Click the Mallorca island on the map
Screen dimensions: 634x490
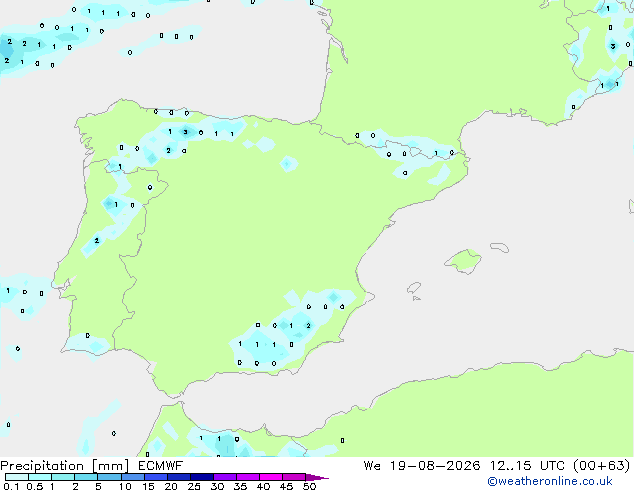point(463,261)
